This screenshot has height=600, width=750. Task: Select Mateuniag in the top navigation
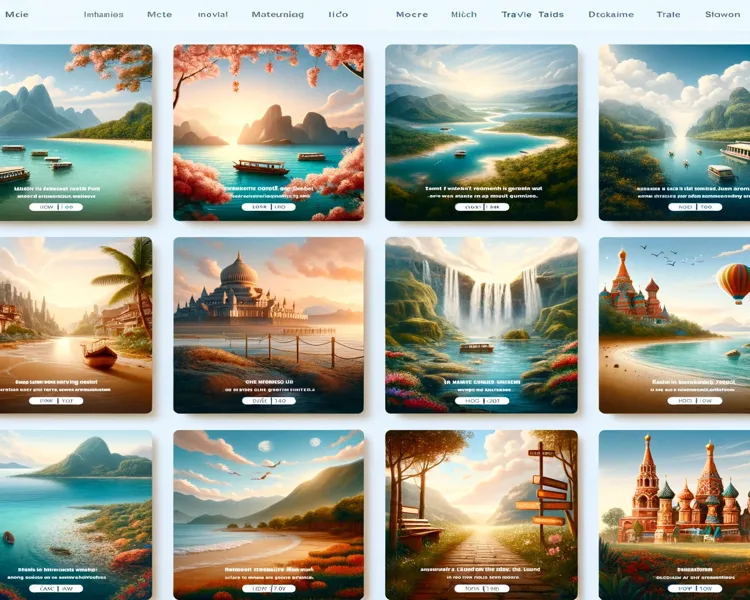click(276, 15)
